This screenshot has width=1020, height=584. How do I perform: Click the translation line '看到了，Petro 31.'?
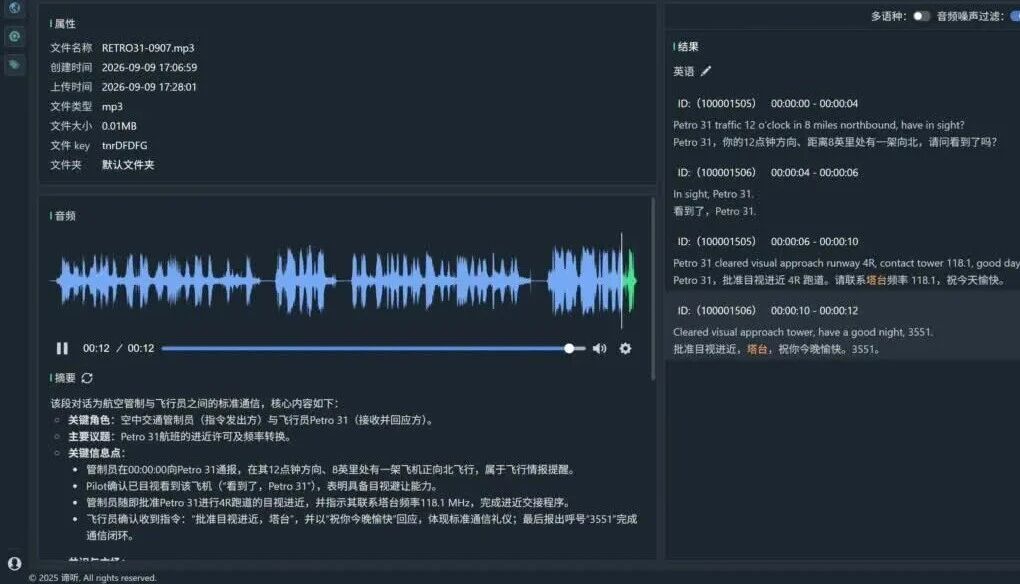(x=714, y=211)
